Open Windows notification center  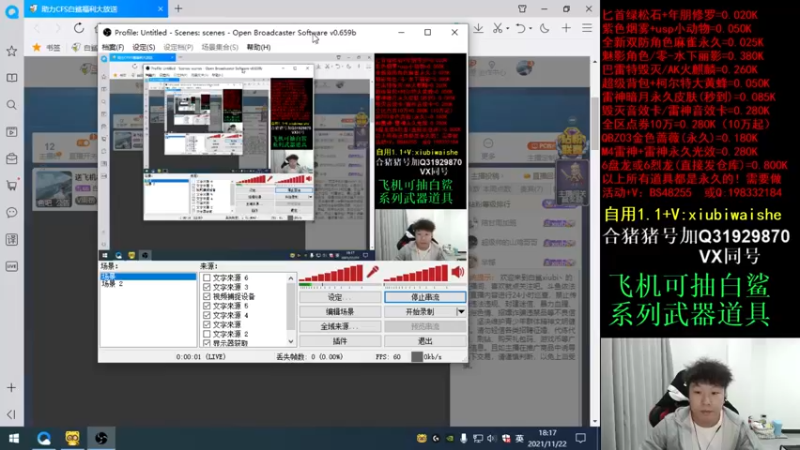pos(581,438)
